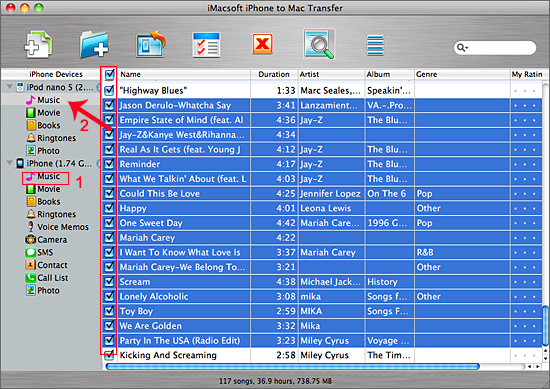Sort by the Genre column header
Image resolution: width=550 pixels, height=389 pixels.
pyautogui.click(x=462, y=74)
